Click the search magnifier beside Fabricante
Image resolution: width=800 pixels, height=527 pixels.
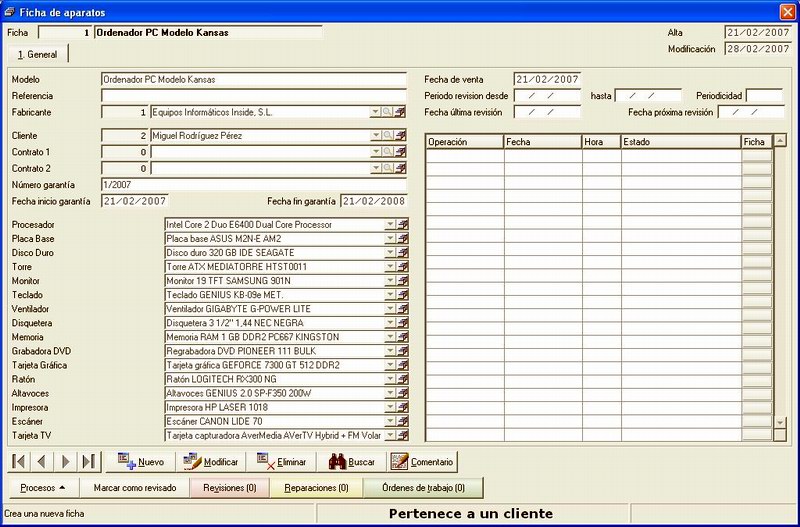click(388, 112)
